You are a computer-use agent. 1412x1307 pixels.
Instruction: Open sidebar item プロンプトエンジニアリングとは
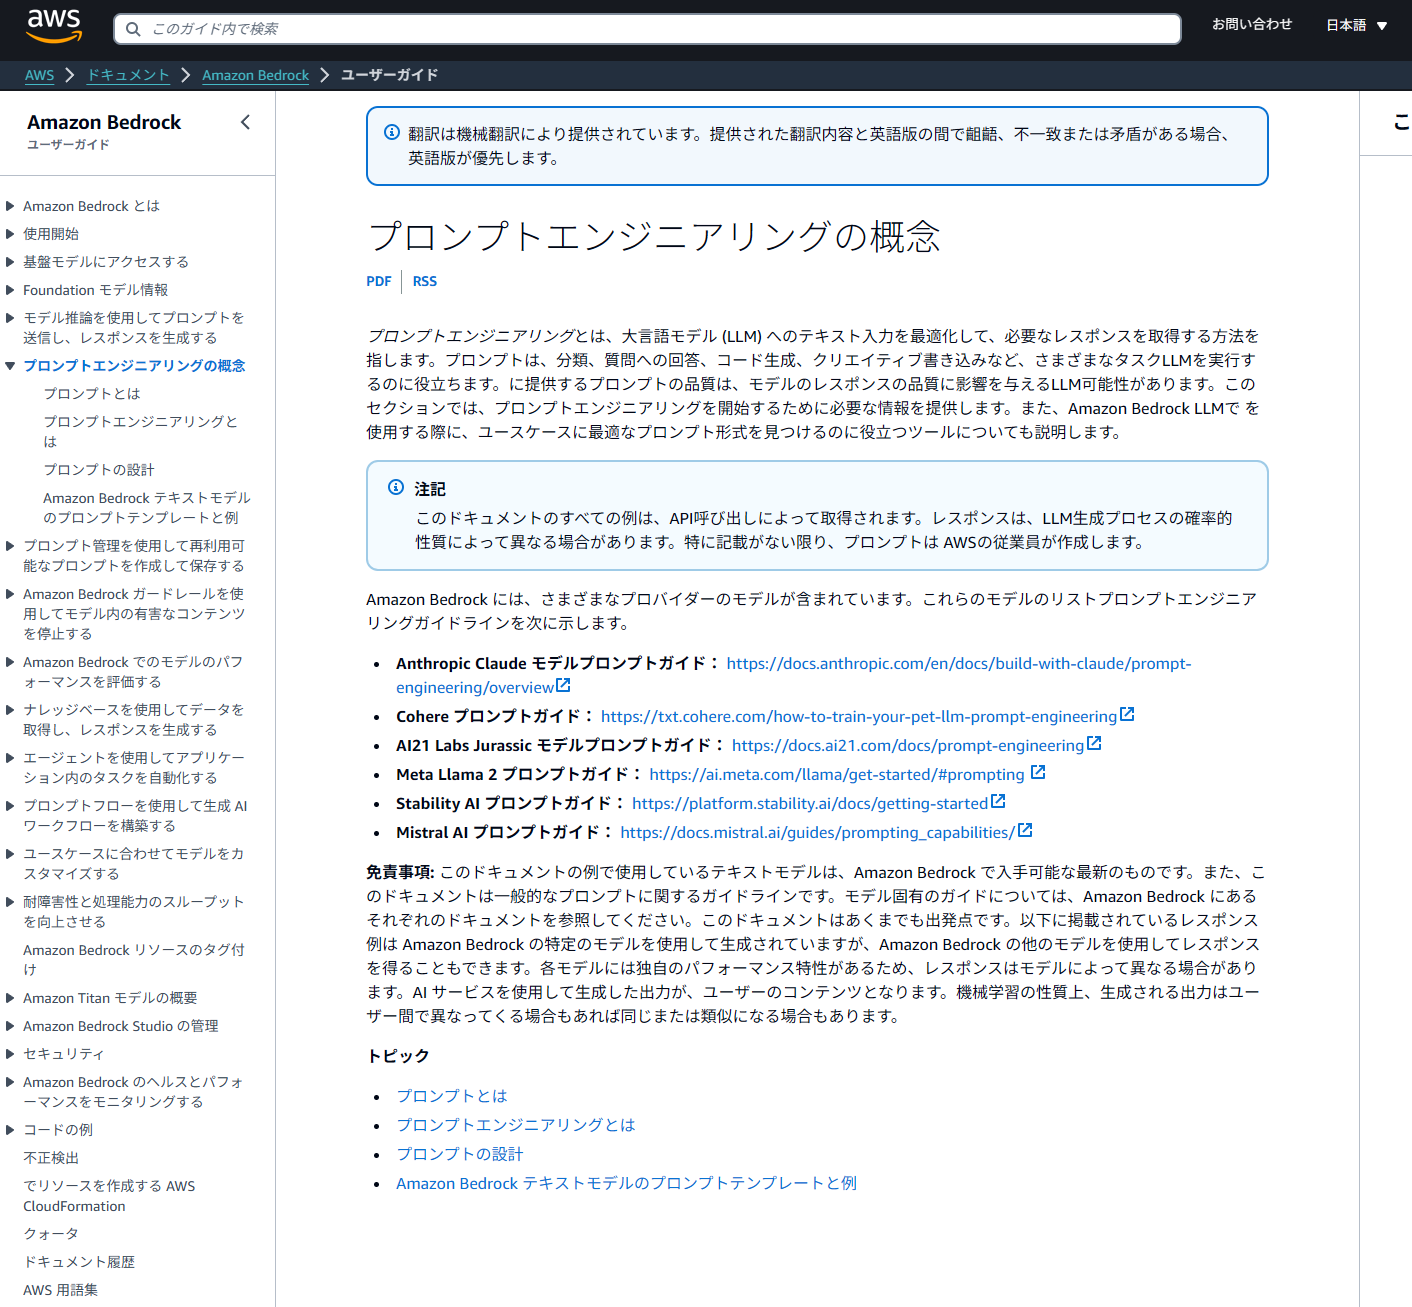click(x=141, y=432)
